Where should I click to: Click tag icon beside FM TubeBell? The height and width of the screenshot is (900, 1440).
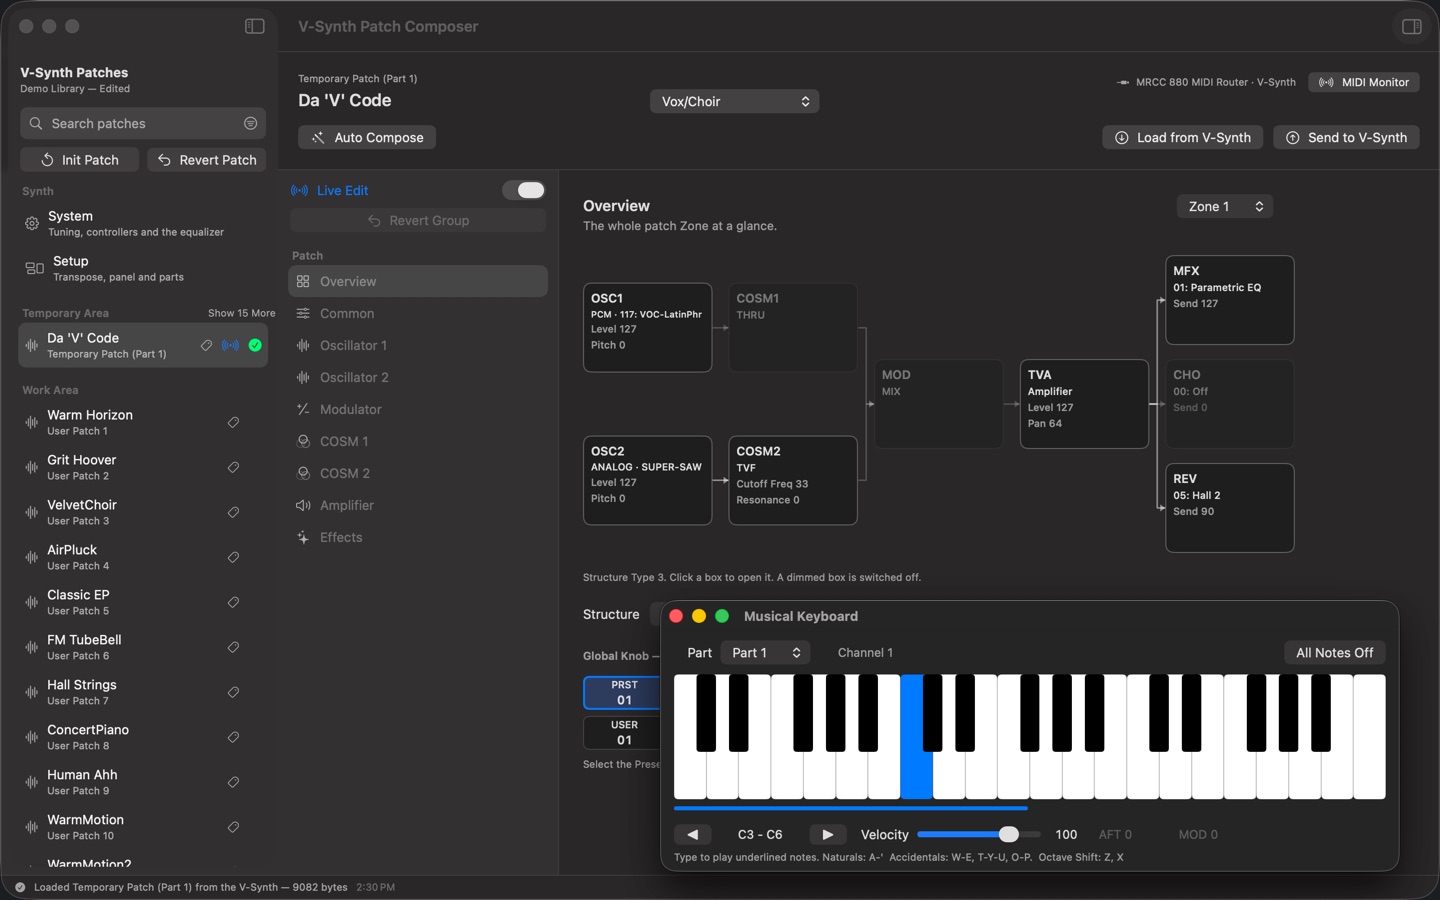[233, 647]
